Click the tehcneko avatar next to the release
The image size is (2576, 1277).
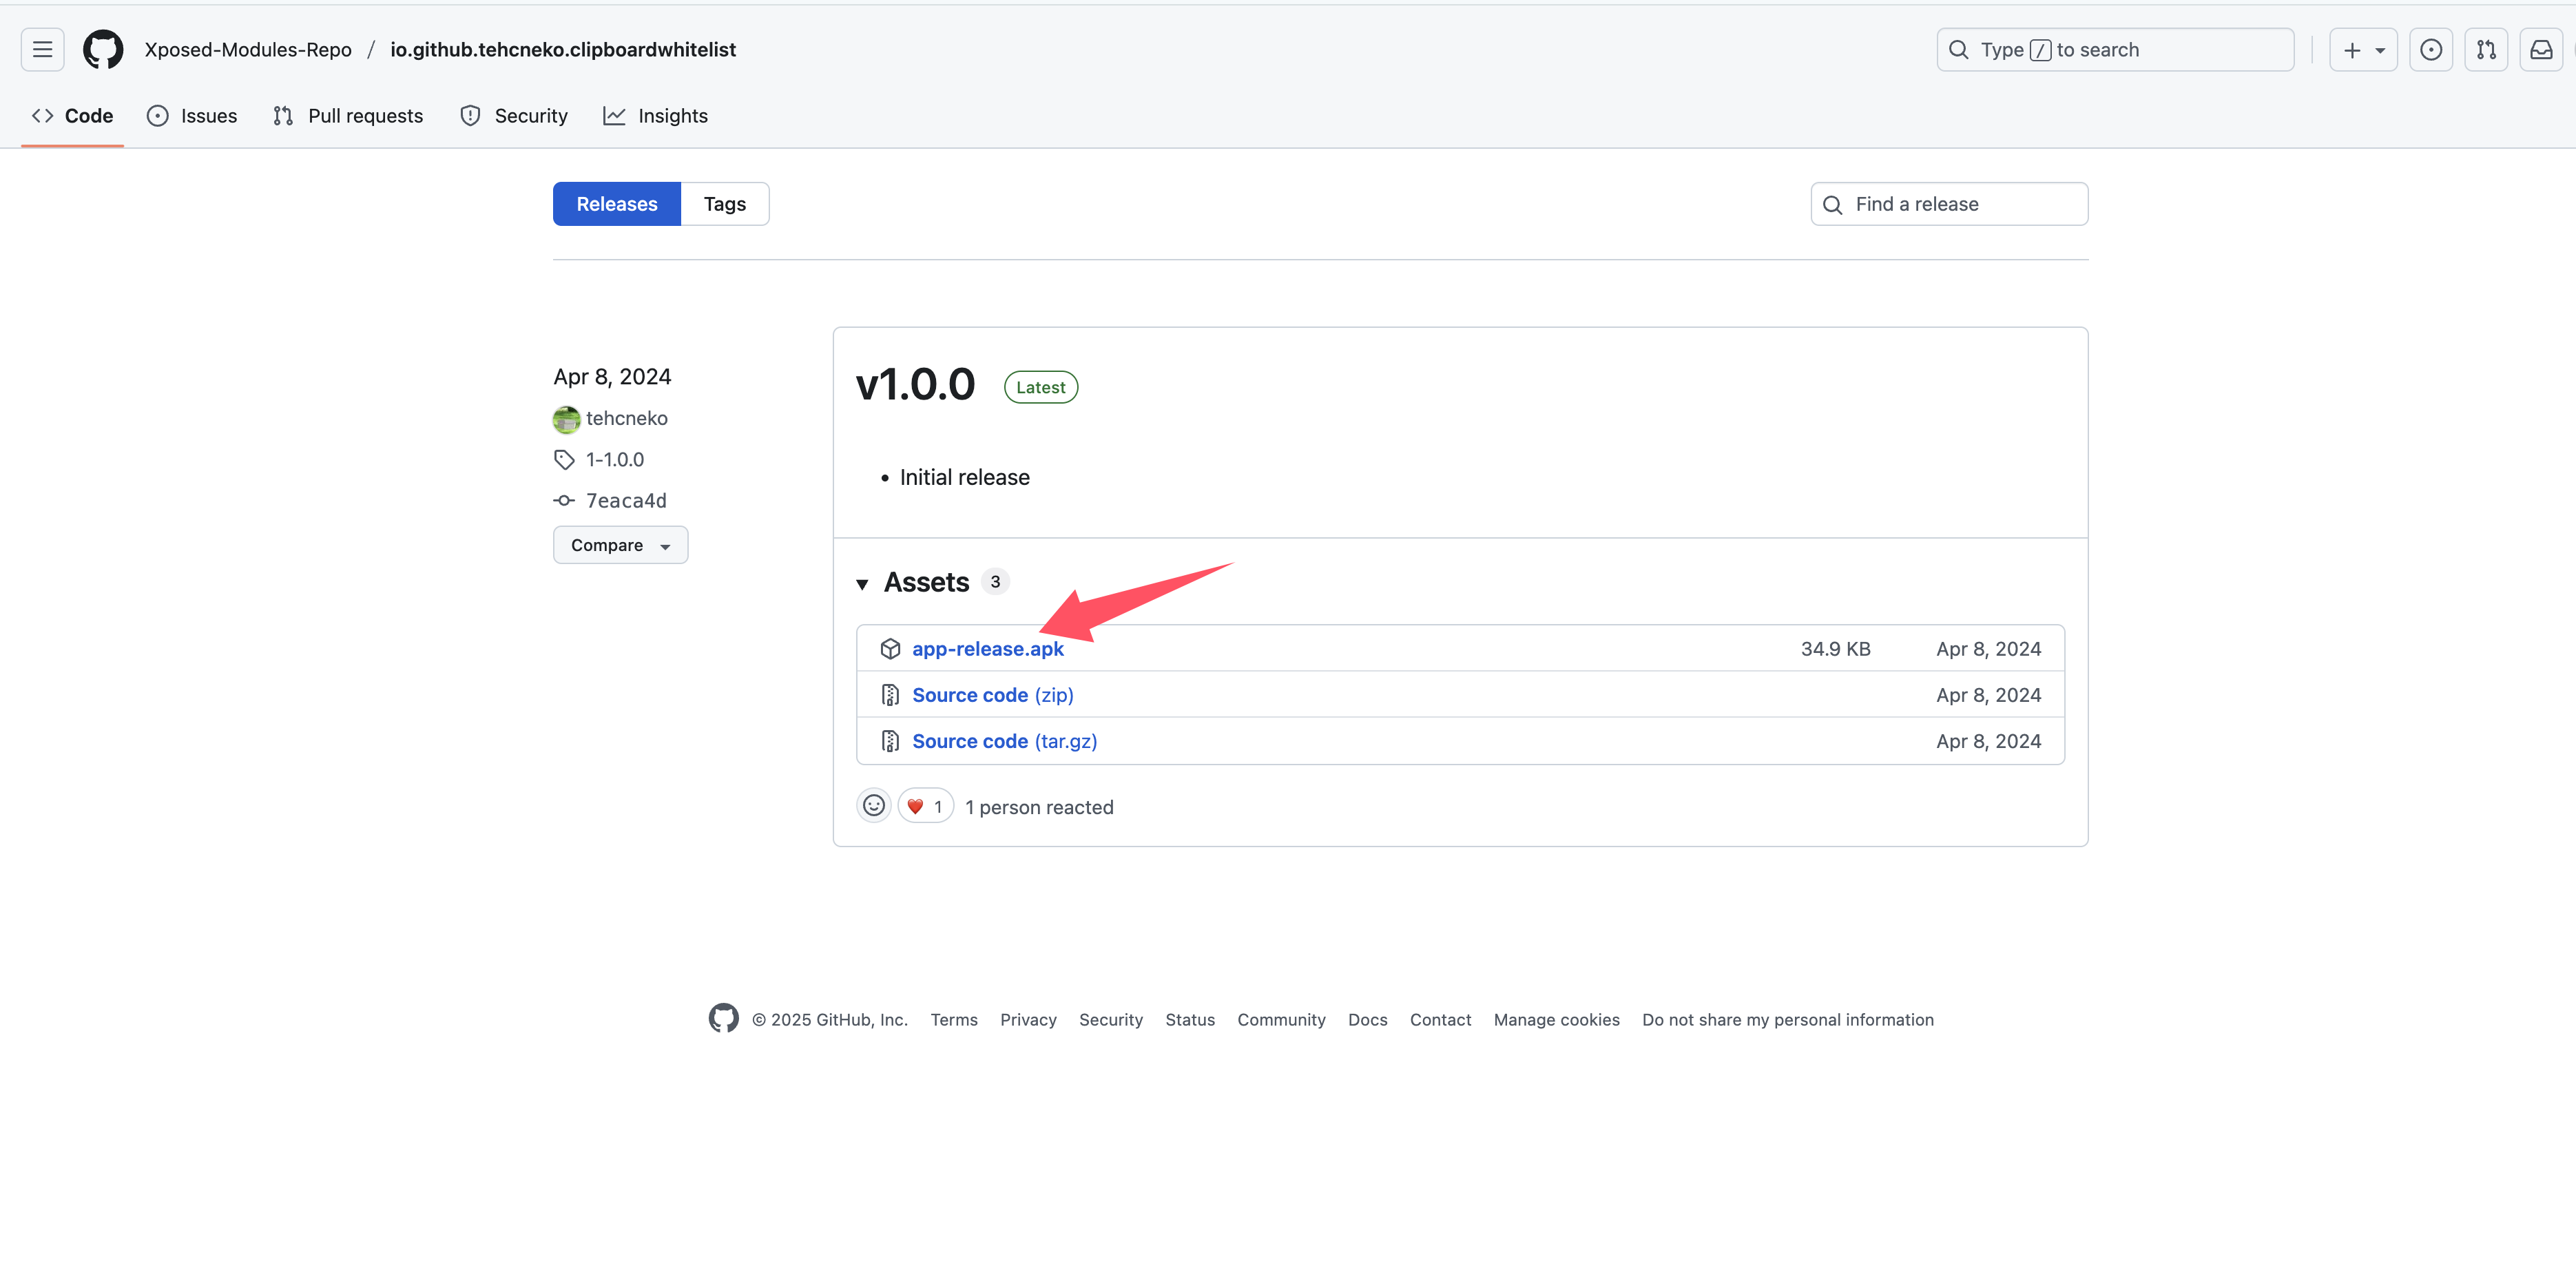(x=566, y=419)
